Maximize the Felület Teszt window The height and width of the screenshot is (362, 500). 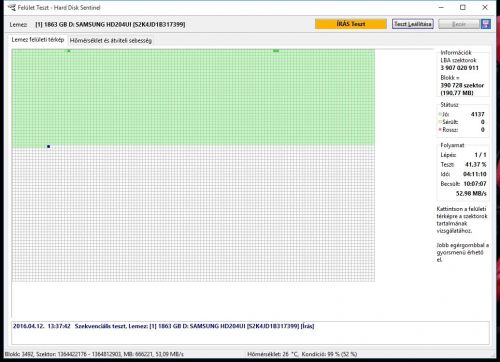[x=463, y=7]
